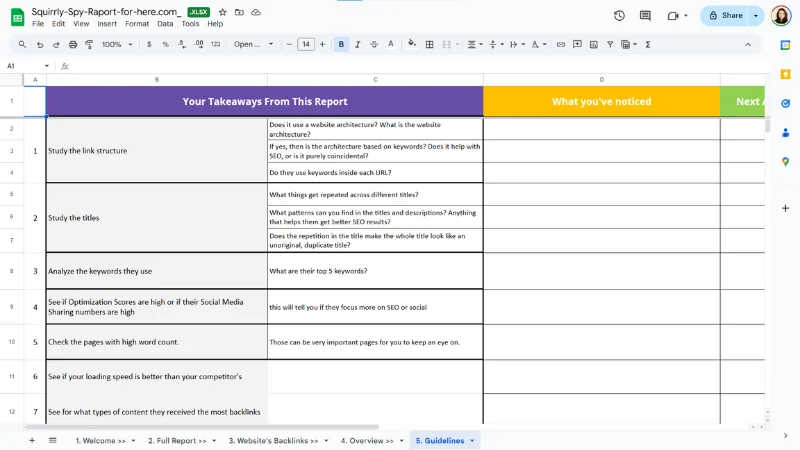The height and width of the screenshot is (450, 800).
Task: Open version history clock icon
Action: coord(619,15)
